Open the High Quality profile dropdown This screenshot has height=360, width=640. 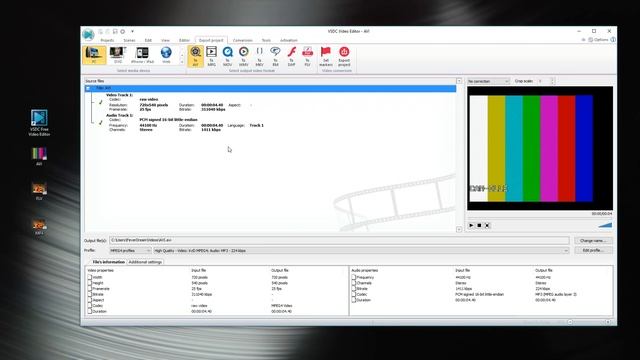[x=361, y=251]
